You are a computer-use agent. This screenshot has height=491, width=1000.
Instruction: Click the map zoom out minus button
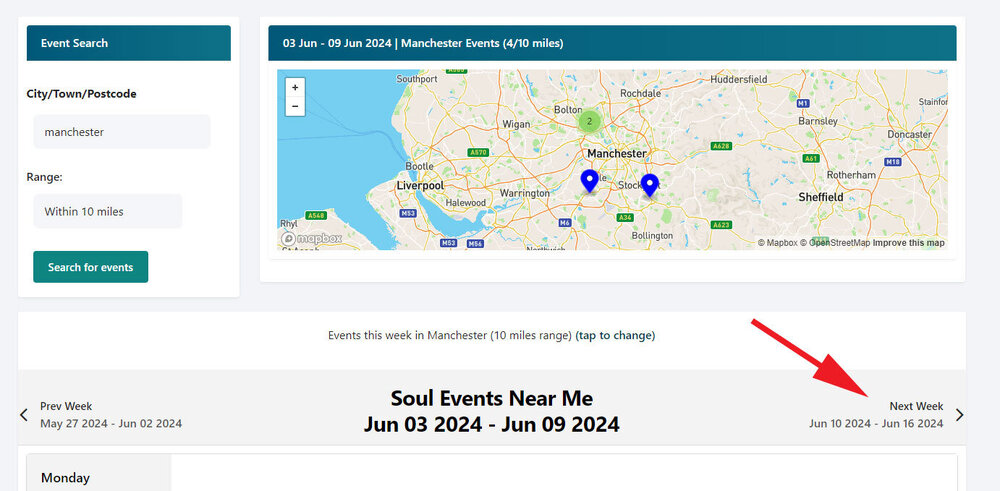[x=295, y=106]
